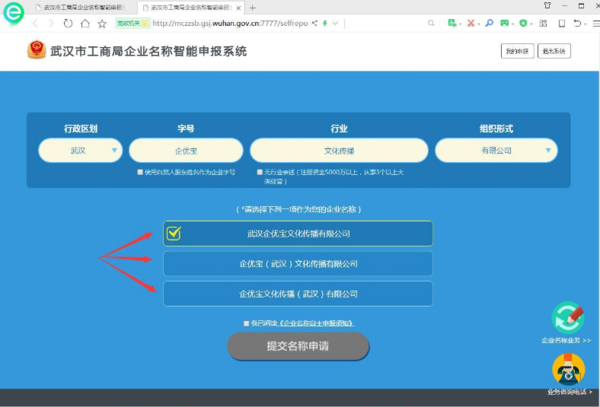Image resolution: width=600 pixels, height=407 pixels.
Task: Click the blue magnifier toolbar icon
Action: (x=489, y=23)
